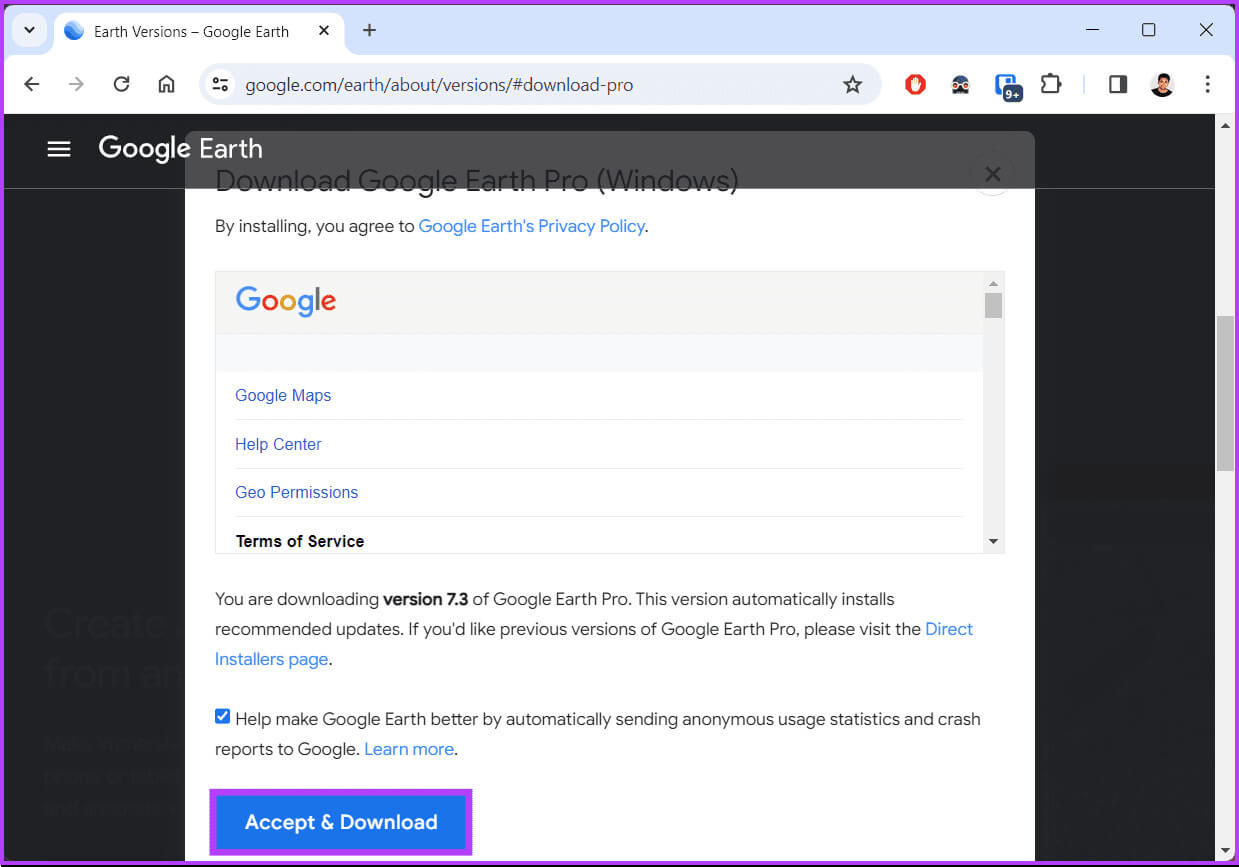Open the Google Earth hamburger menu
Image resolution: width=1239 pixels, height=867 pixels.
click(59, 149)
